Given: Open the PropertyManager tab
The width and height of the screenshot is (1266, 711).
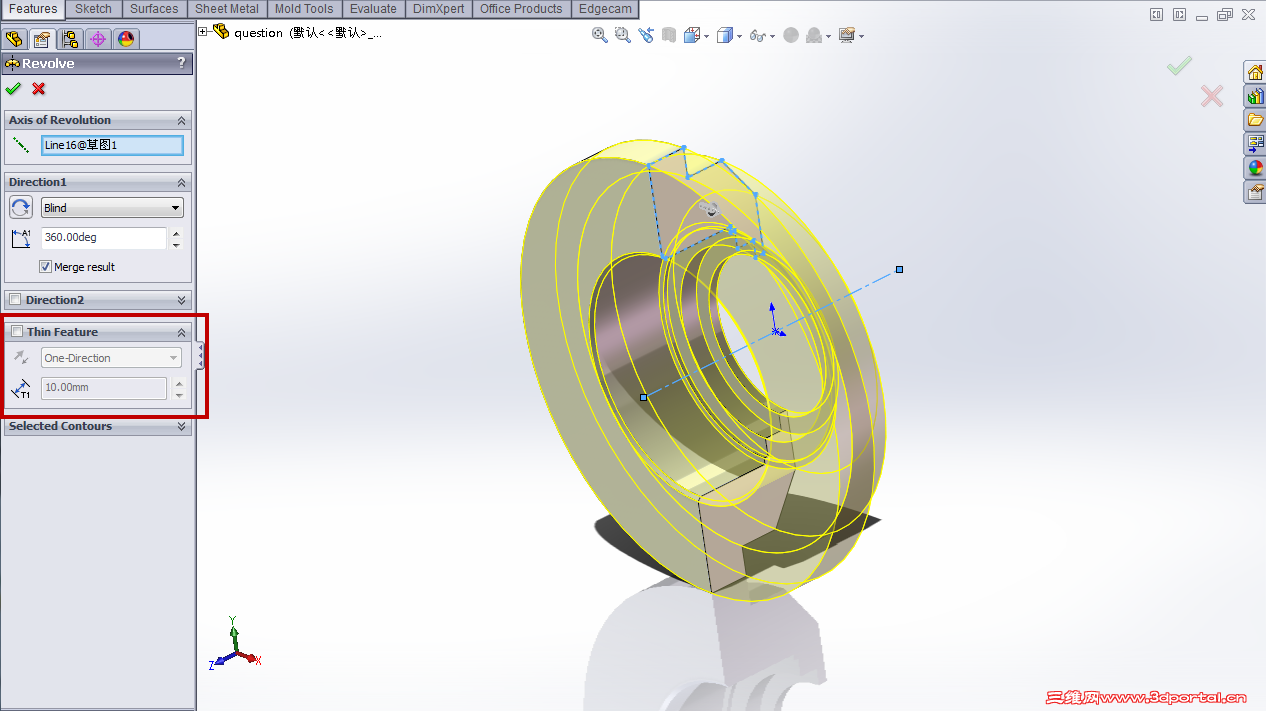Looking at the screenshot, I should pyautogui.click(x=42, y=39).
